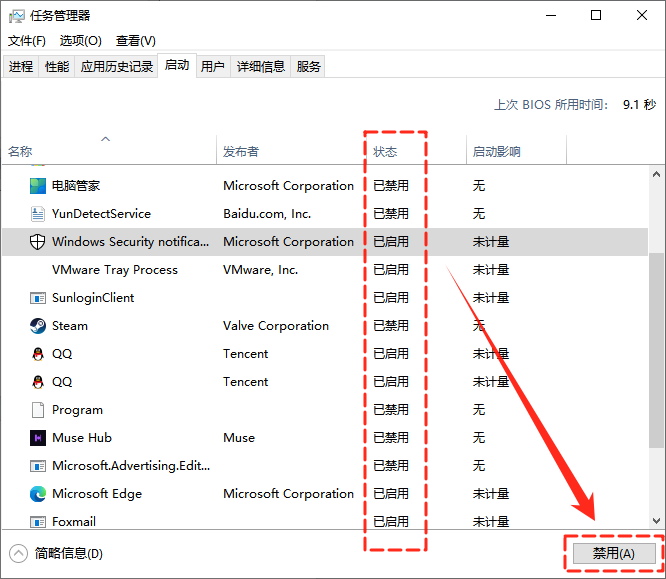666x579 pixels.
Task: Click 已启用 status in VMware Tray Process row
Action: pyautogui.click(x=391, y=270)
